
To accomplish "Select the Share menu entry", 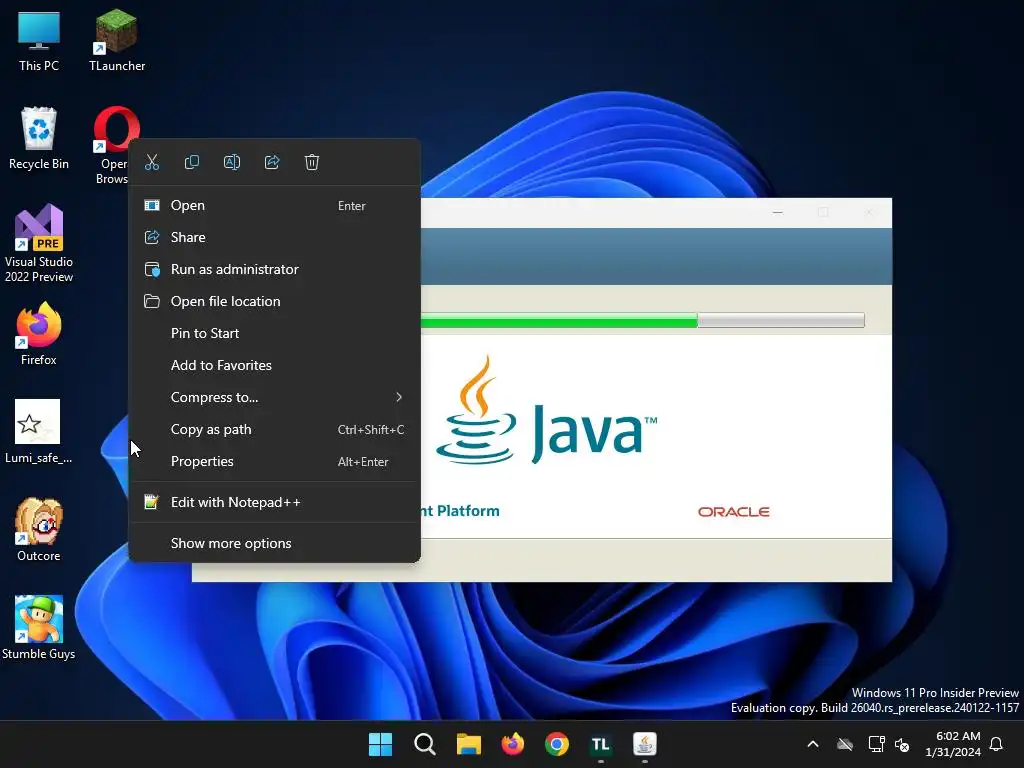I will 274,237.
